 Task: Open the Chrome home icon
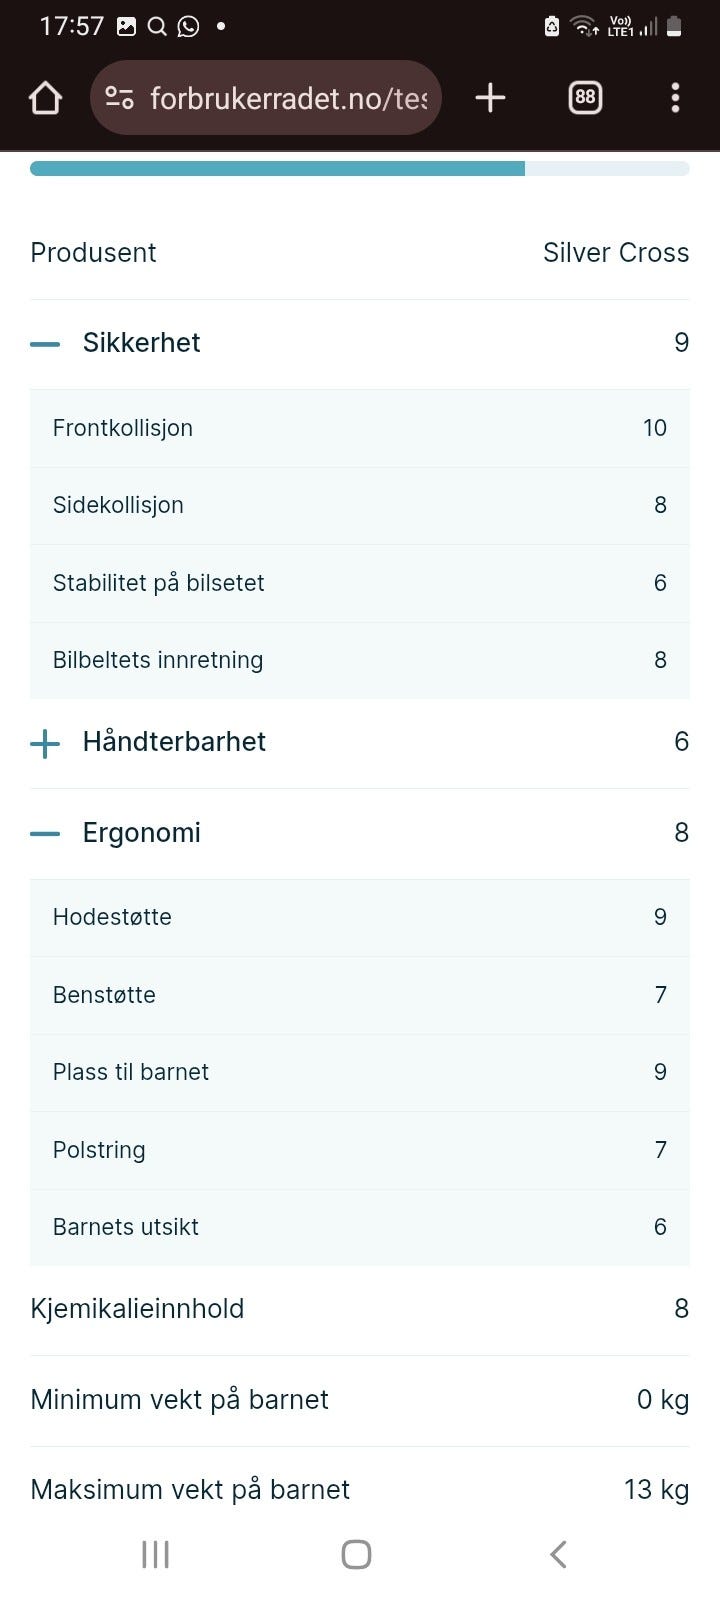(x=44, y=97)
